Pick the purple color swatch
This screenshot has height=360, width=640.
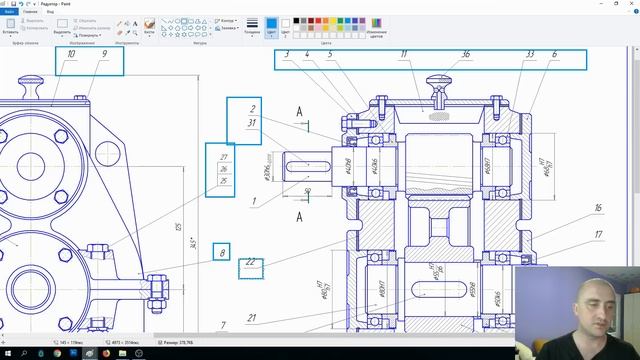click(x=362, y=21)
